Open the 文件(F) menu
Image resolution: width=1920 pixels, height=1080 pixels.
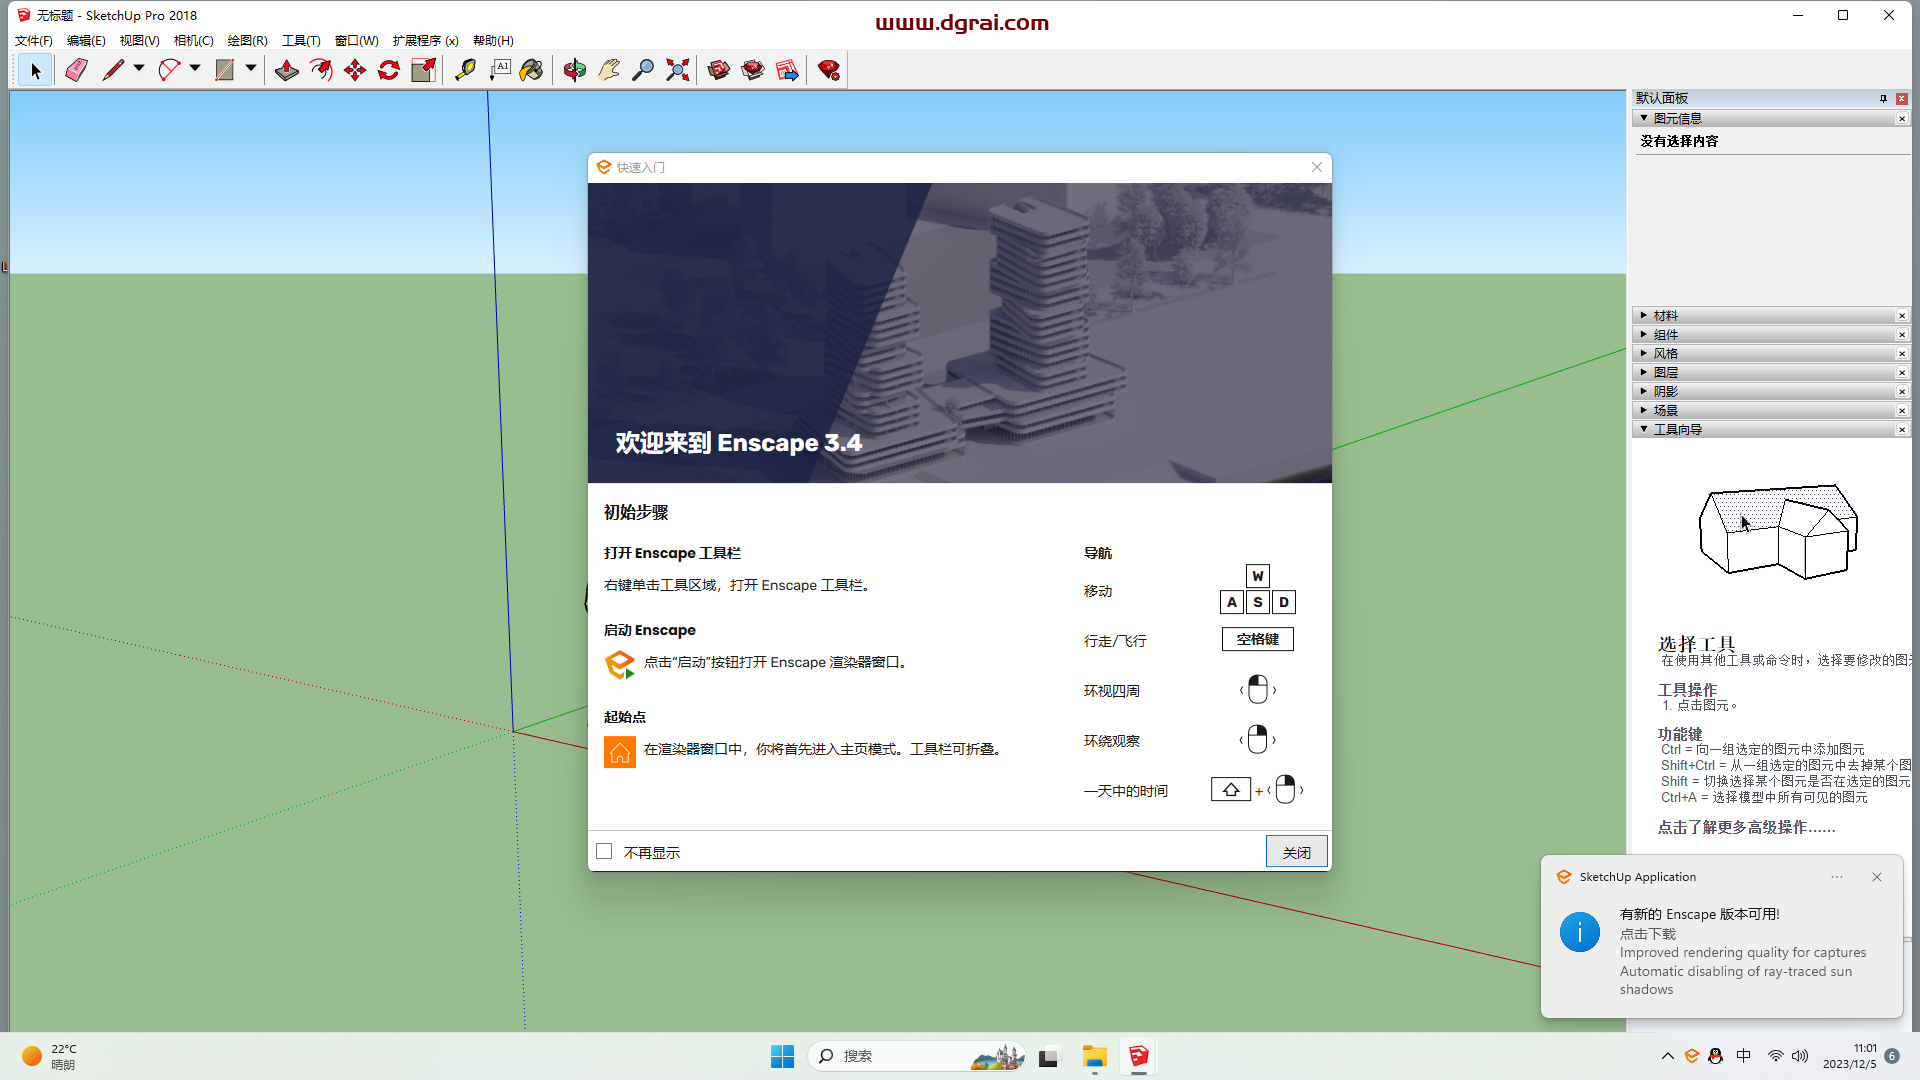(33, 41)
